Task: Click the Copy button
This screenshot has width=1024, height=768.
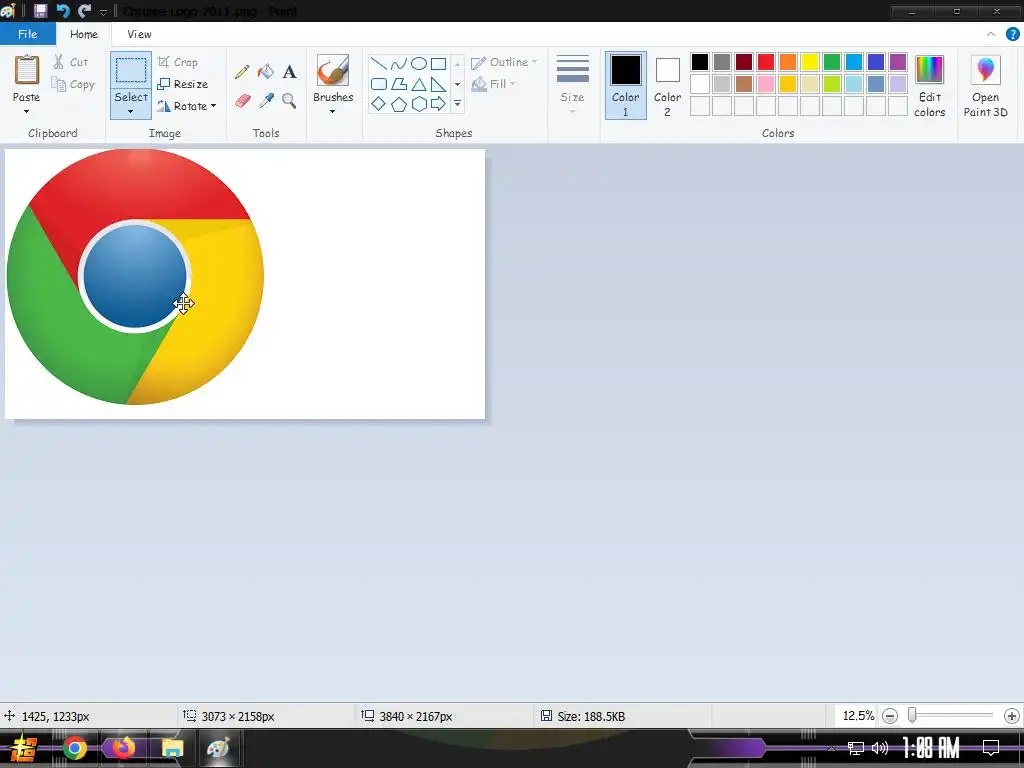Action: click(73, 84)
